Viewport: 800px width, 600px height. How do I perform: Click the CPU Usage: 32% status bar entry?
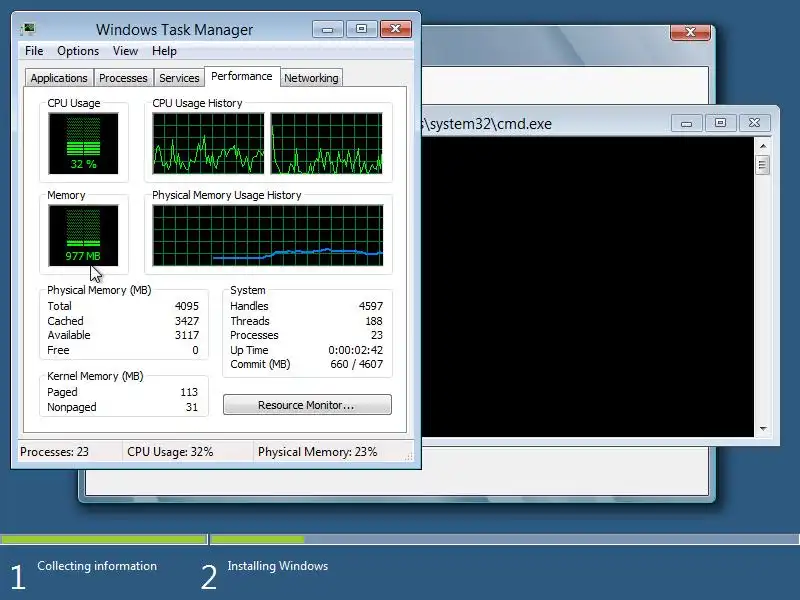click(x=170, y=452)
